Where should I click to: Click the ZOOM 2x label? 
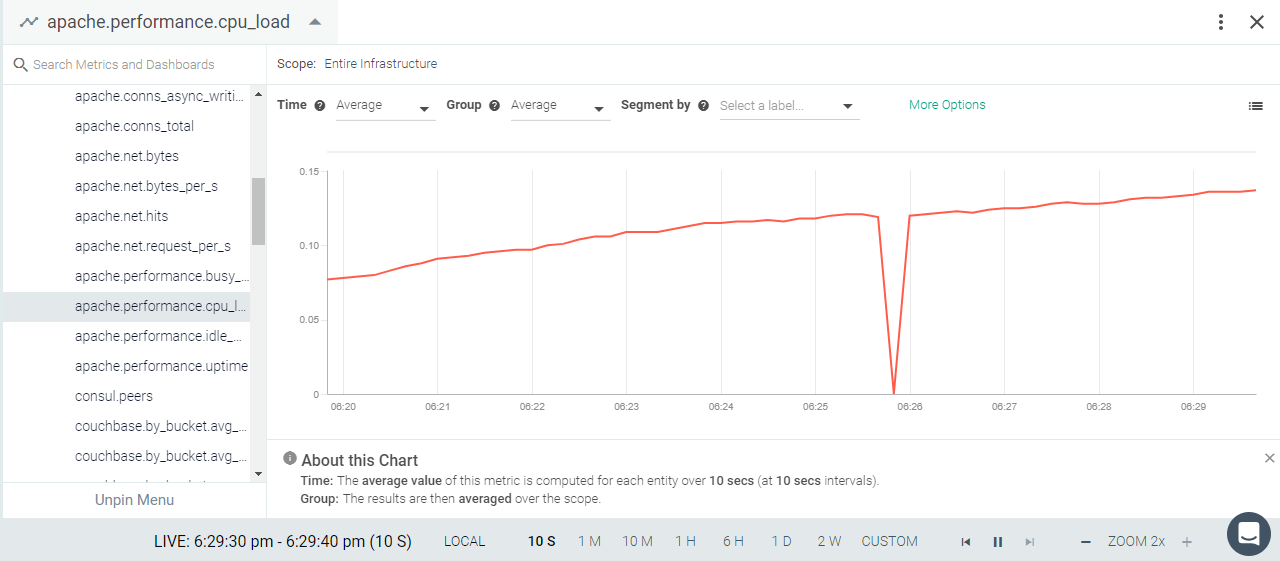pyautogui.click(x=1136, y=541)
